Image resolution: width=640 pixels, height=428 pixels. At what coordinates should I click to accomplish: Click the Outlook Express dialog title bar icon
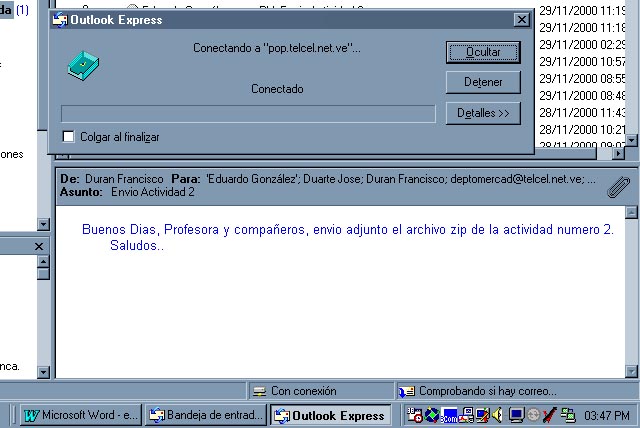point(60,20)
